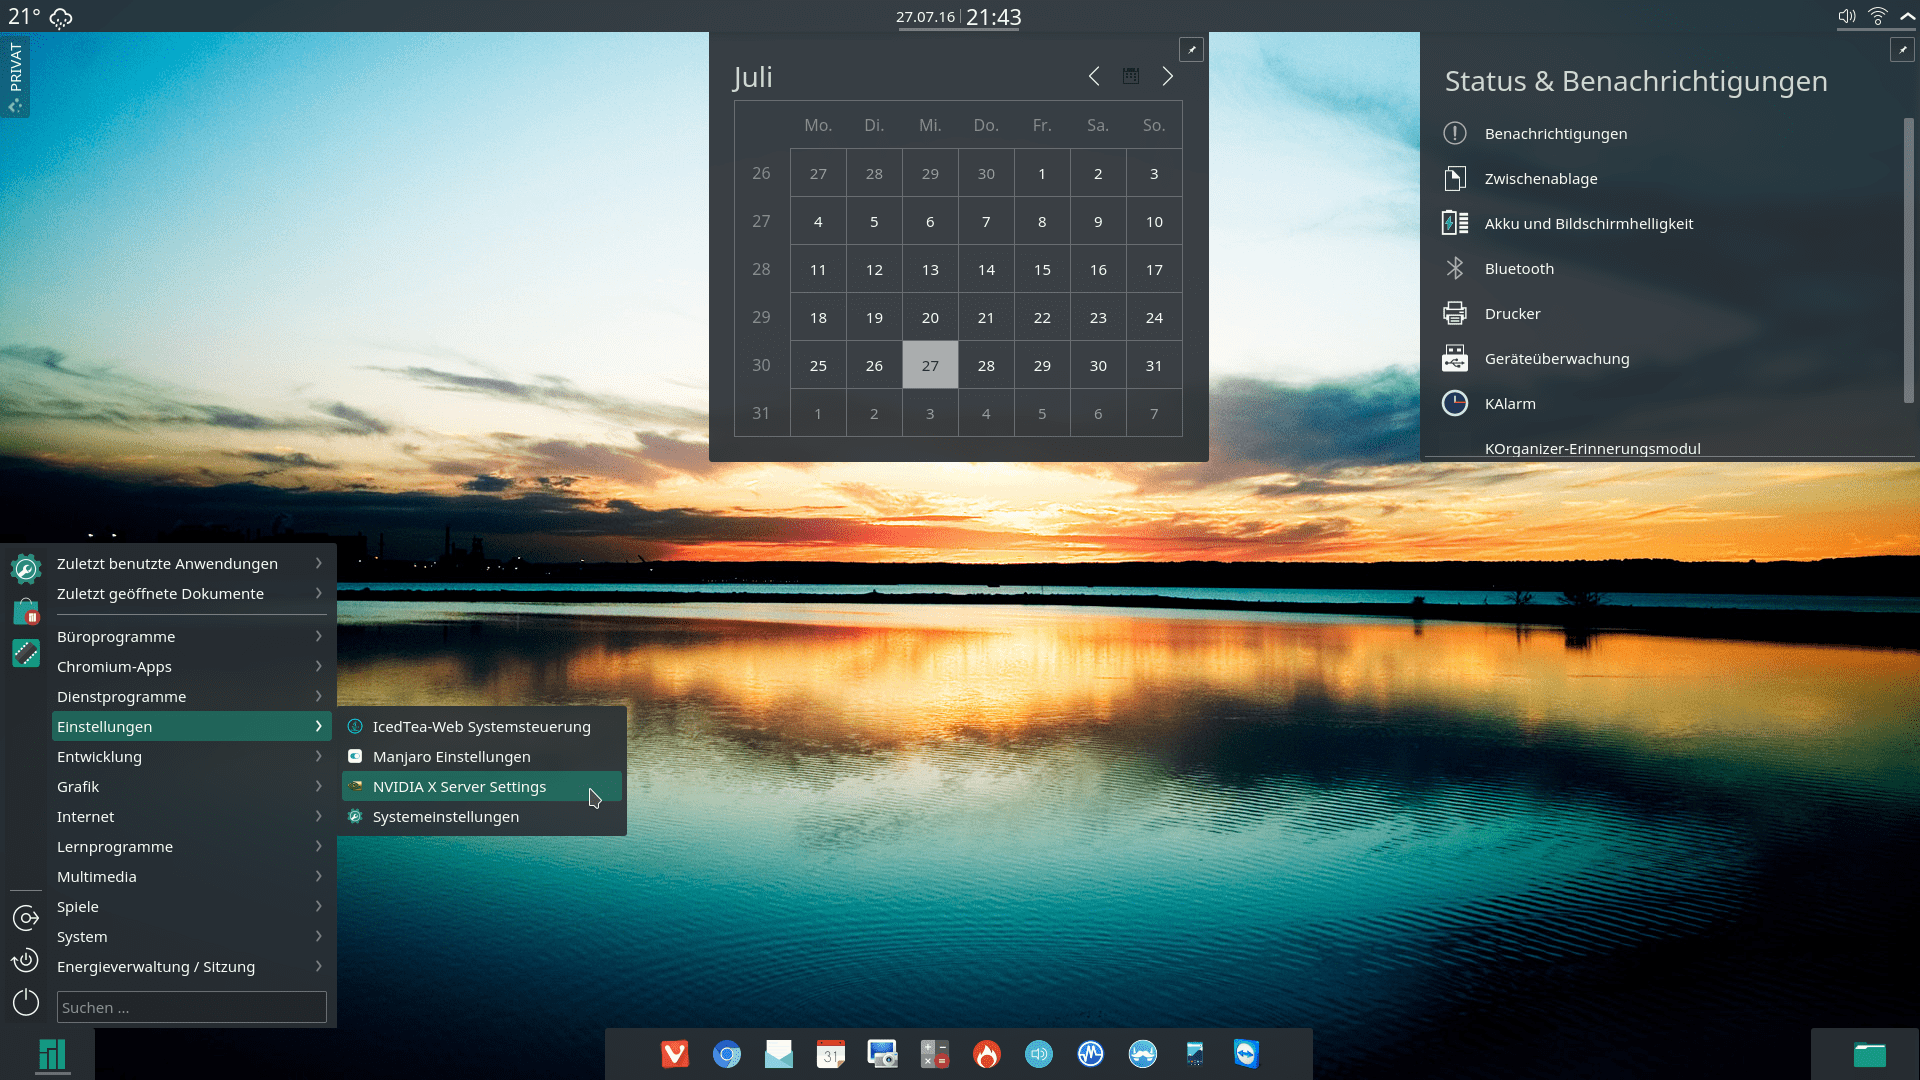Click the Manjaro launcher button

(52, 1055)
